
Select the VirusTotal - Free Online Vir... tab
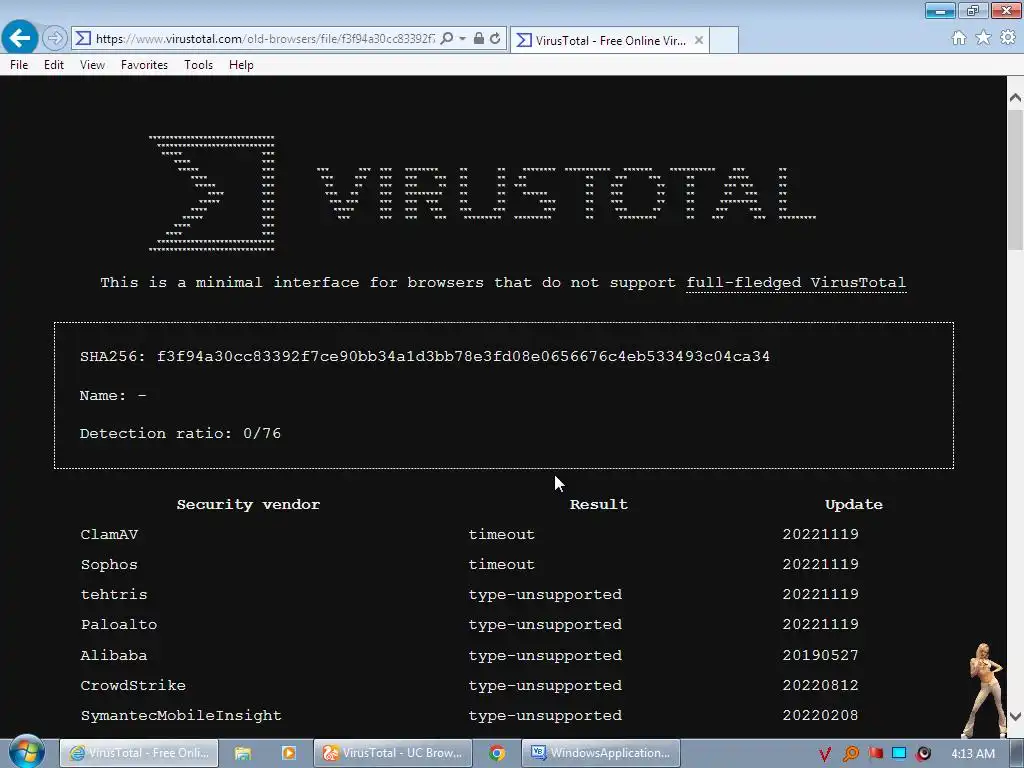[x=611, y=40]
